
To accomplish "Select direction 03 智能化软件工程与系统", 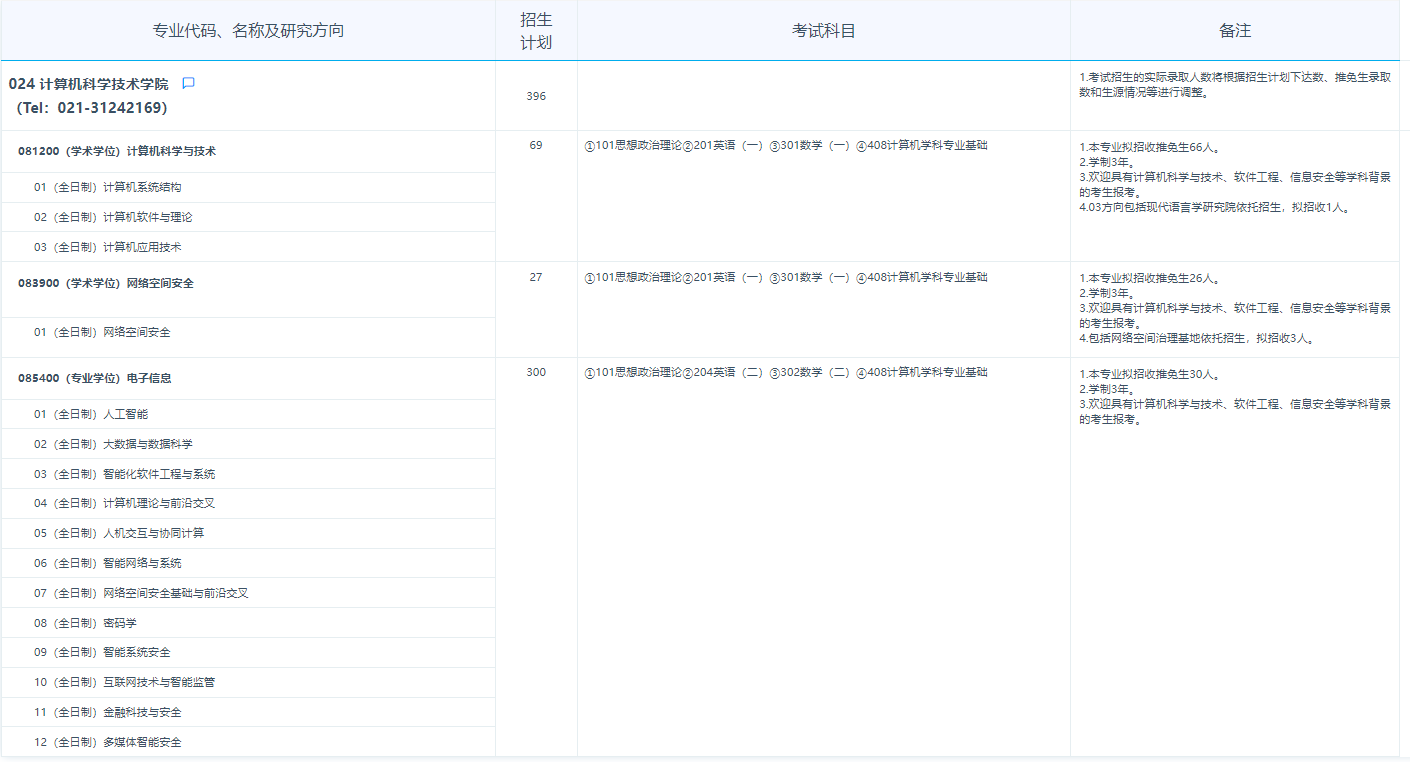I will (x=124, y=474).
